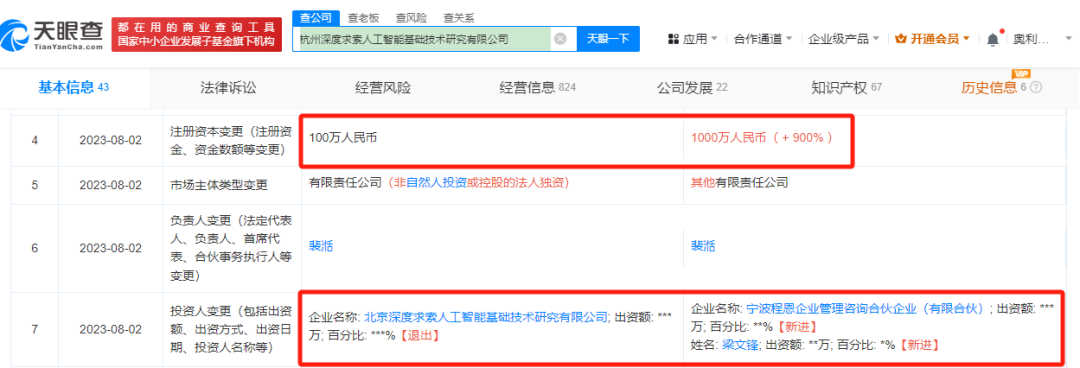1080x368 pixels.
Task: Click the 天眼一下 search button
Action: coord(608,39)
